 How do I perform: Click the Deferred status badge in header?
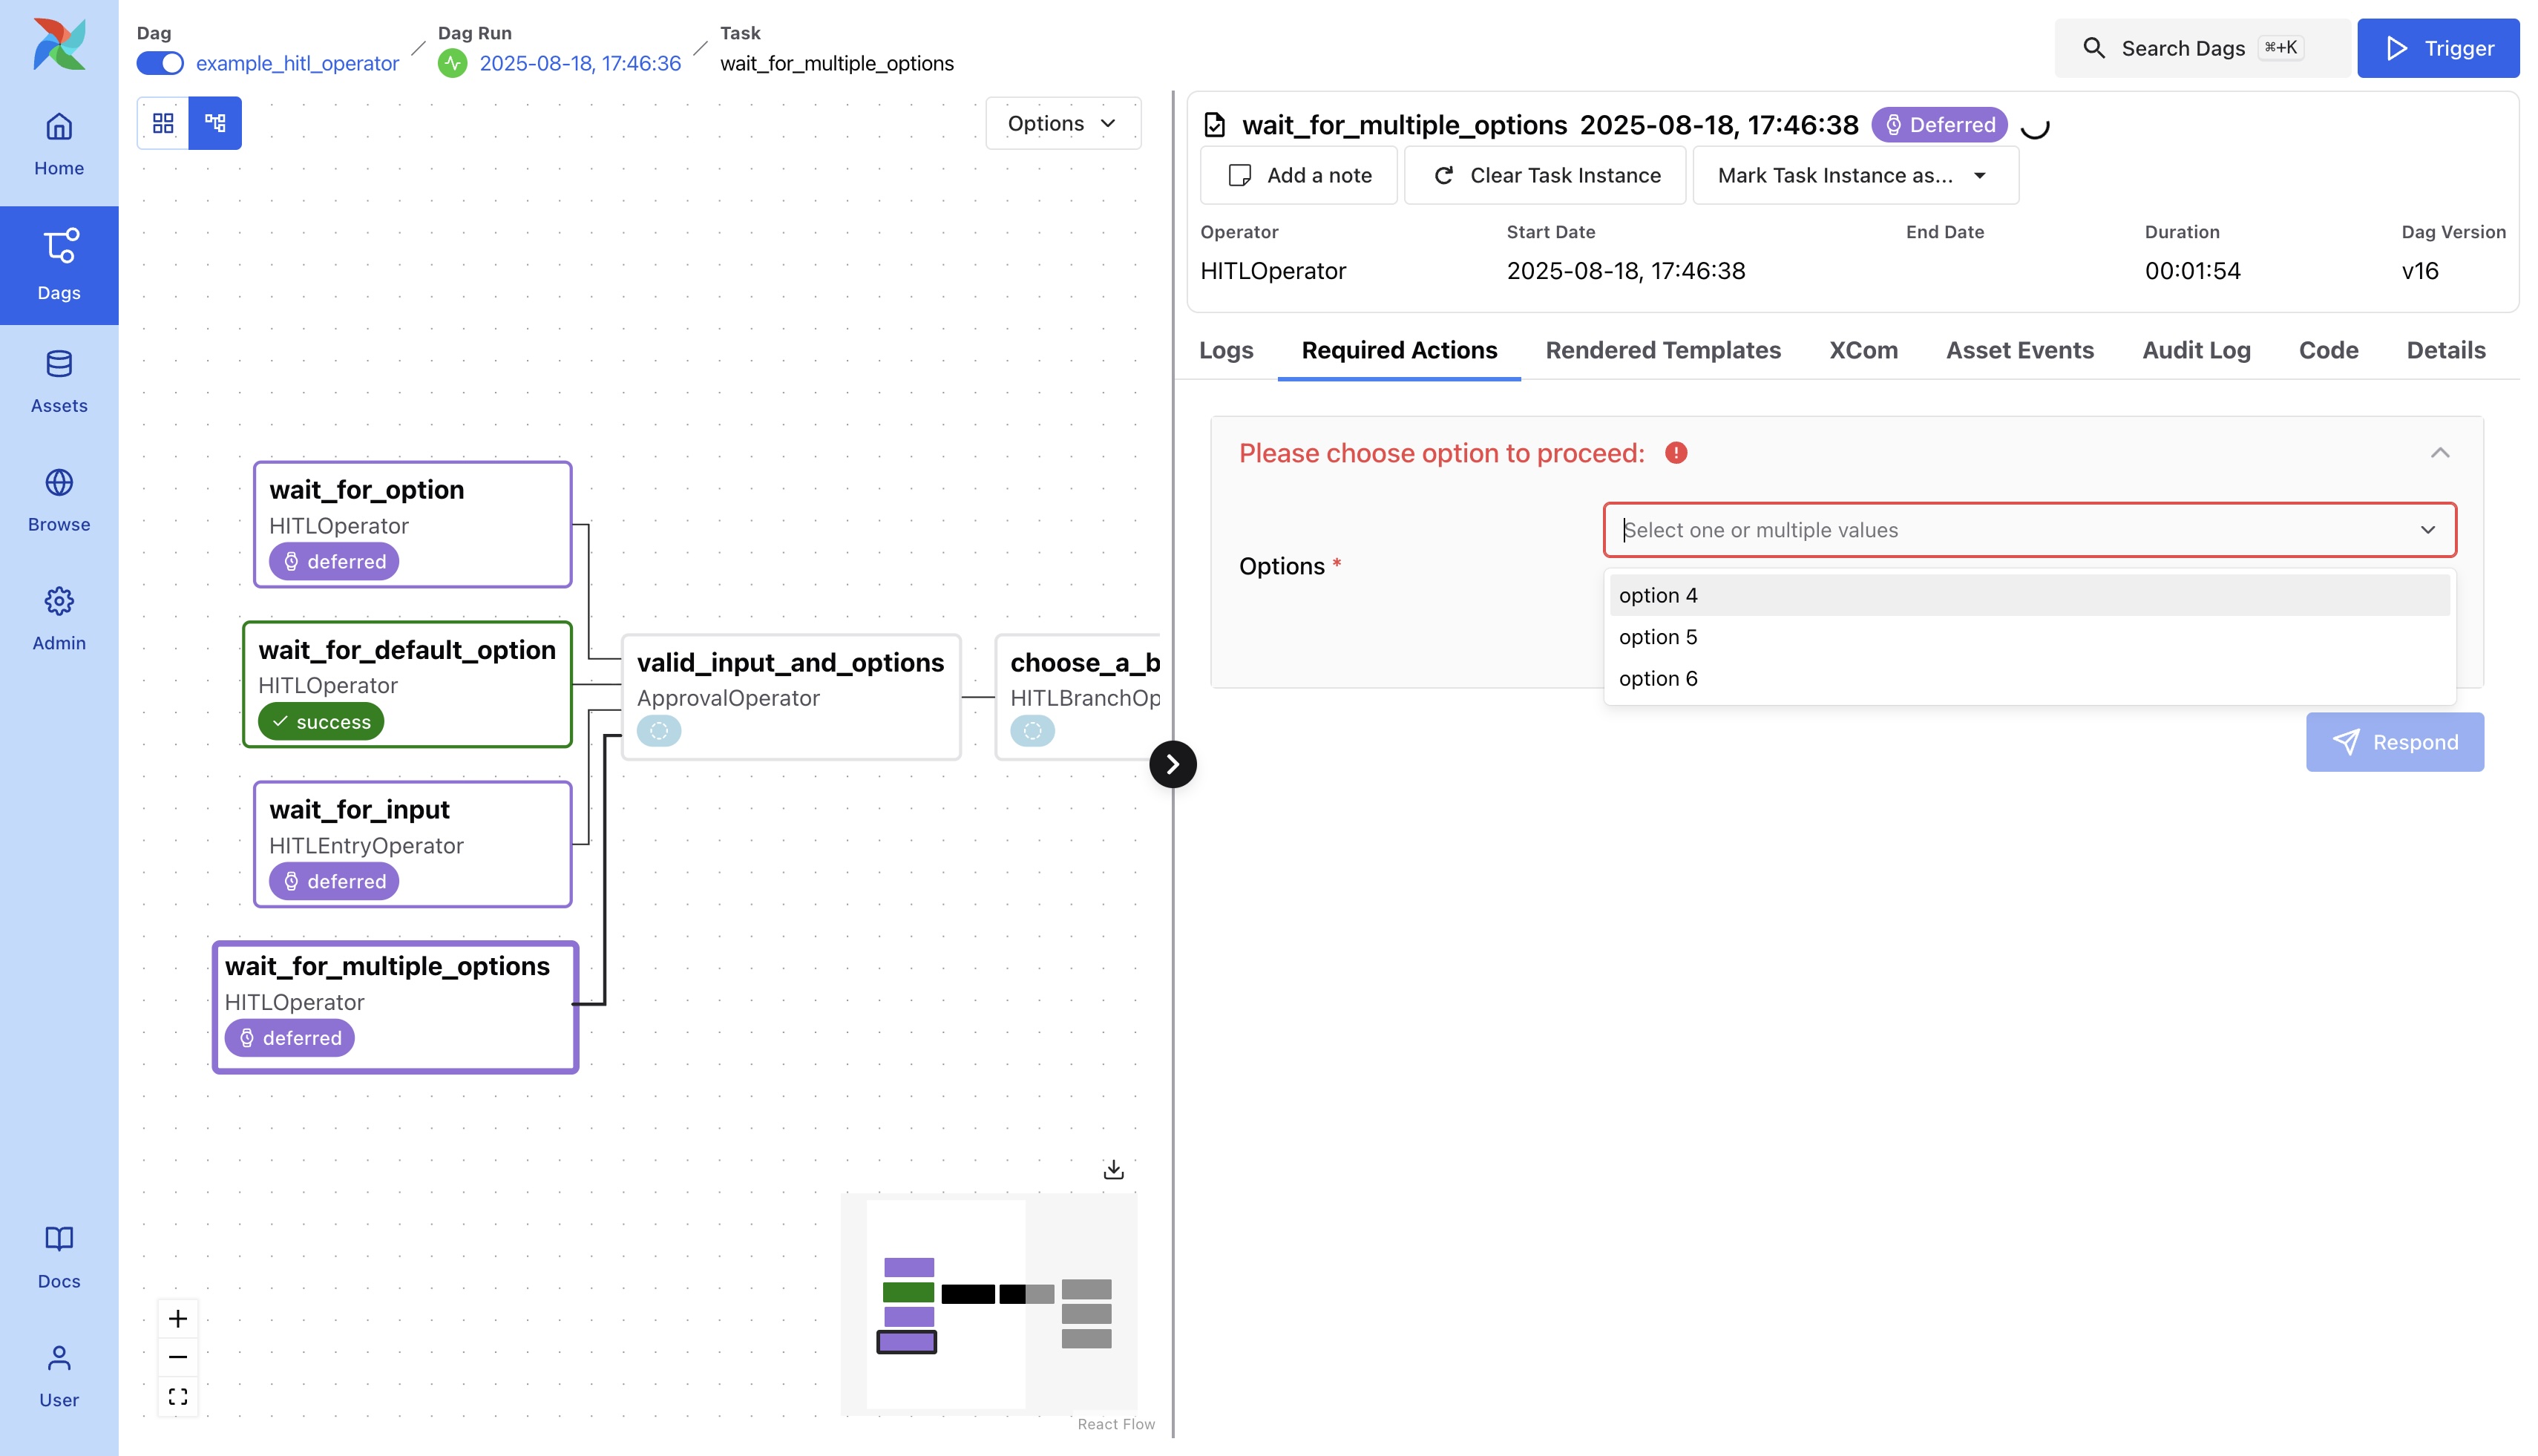pos(1939,125)
